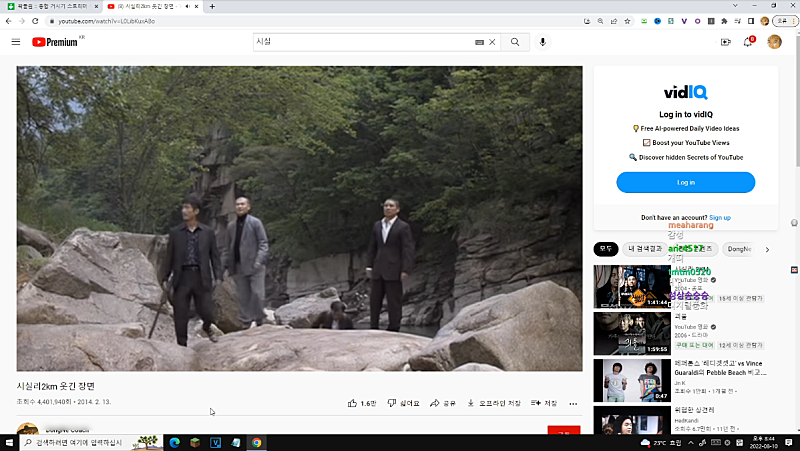This screenshot has width=800, height=451.
Task: Show hidden system tray icons chevron
Action: pos(691,442)
